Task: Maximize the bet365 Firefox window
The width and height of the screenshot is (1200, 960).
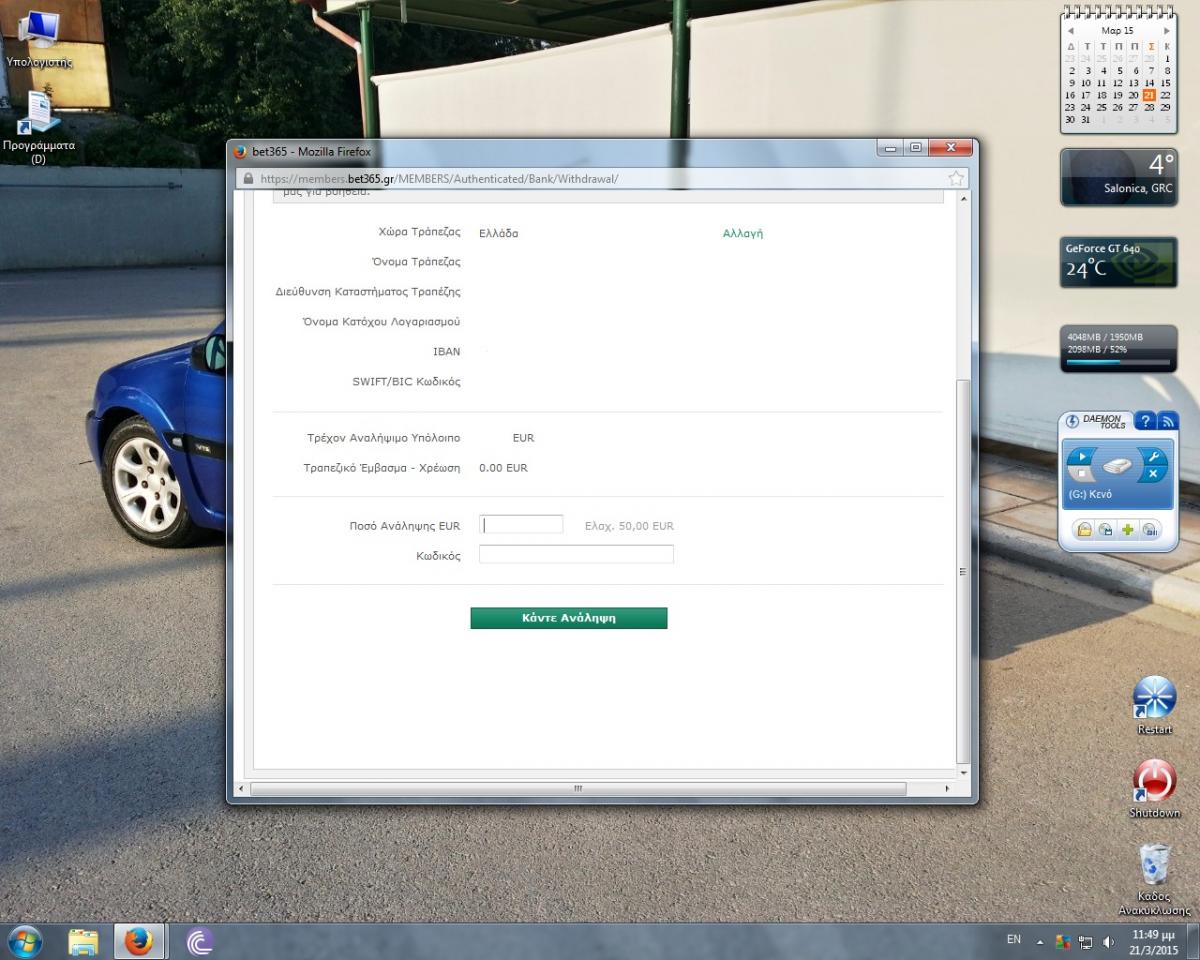Action: (915, 148)
